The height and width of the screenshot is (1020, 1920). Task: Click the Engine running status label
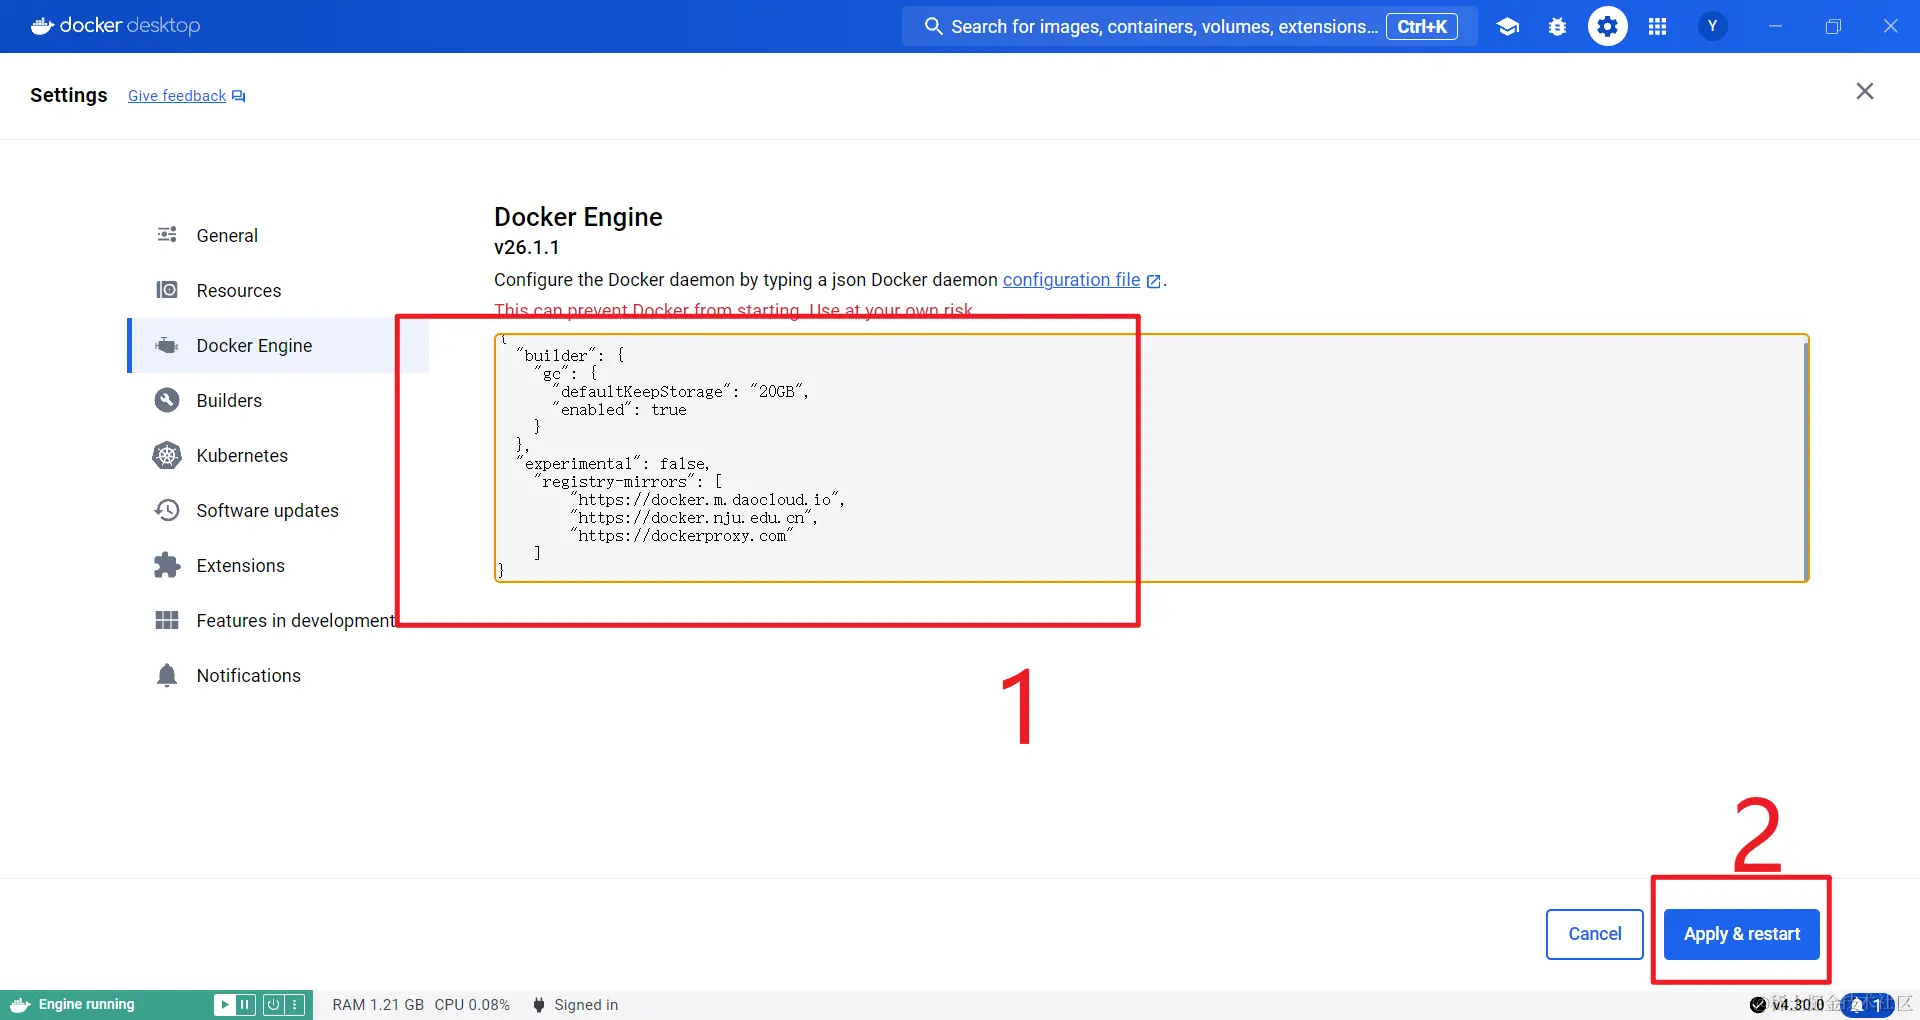point(87,1005)
